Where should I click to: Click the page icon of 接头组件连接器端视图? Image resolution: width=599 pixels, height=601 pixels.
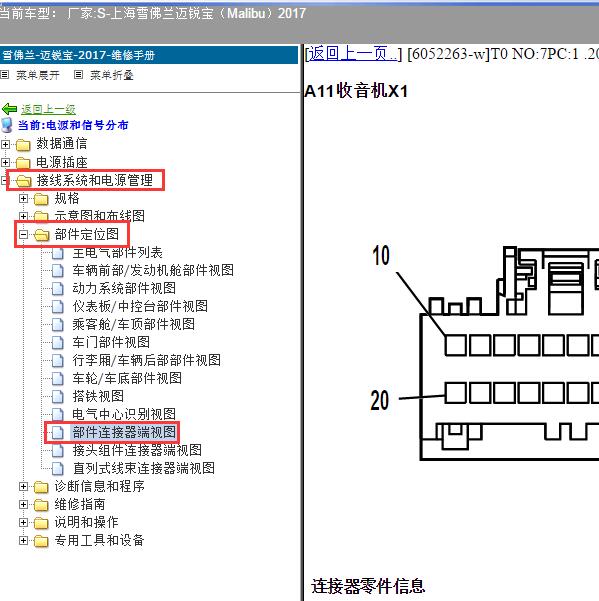[x=57, y=450]
